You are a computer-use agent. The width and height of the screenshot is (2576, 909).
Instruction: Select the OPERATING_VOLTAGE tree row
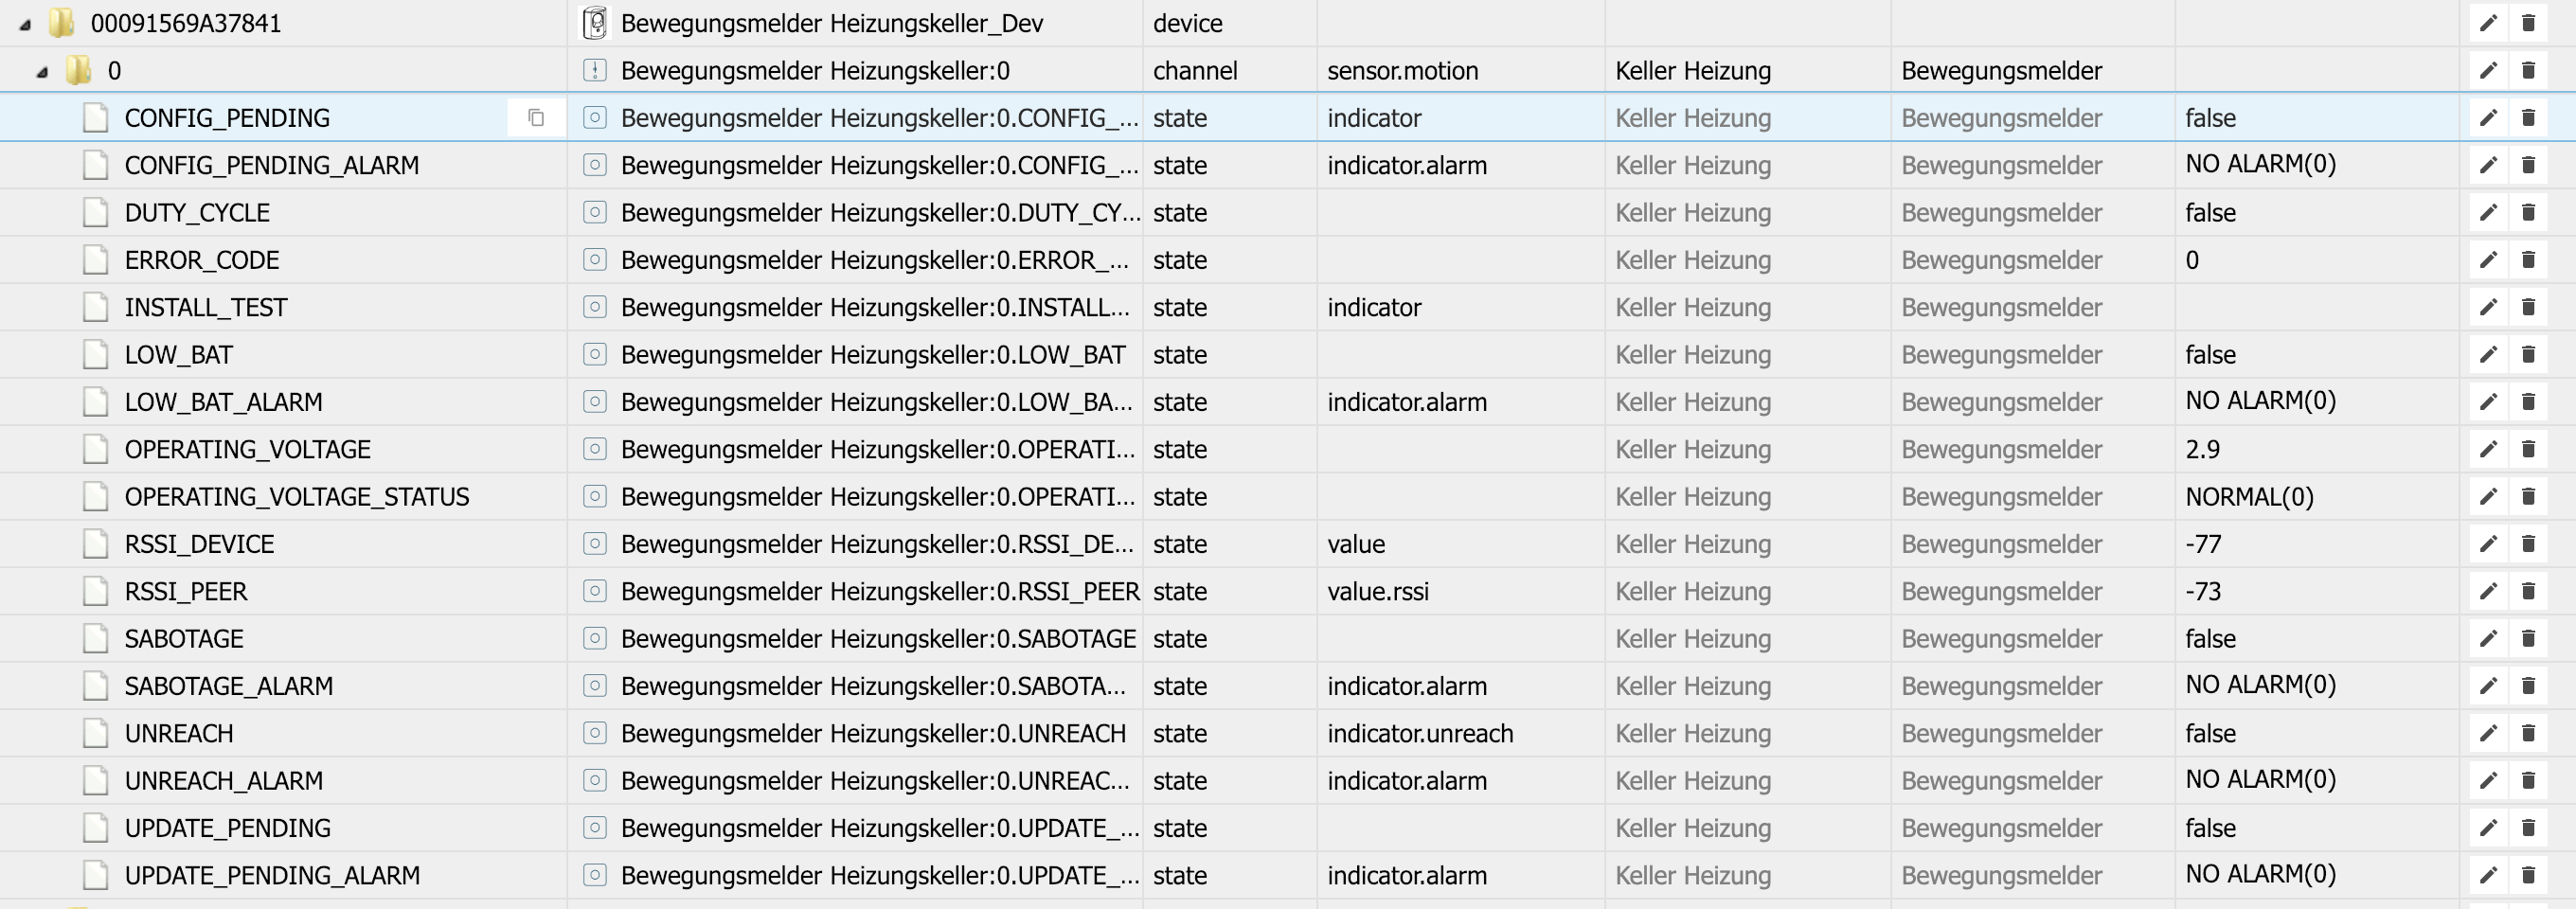(x=1288, y=449)
